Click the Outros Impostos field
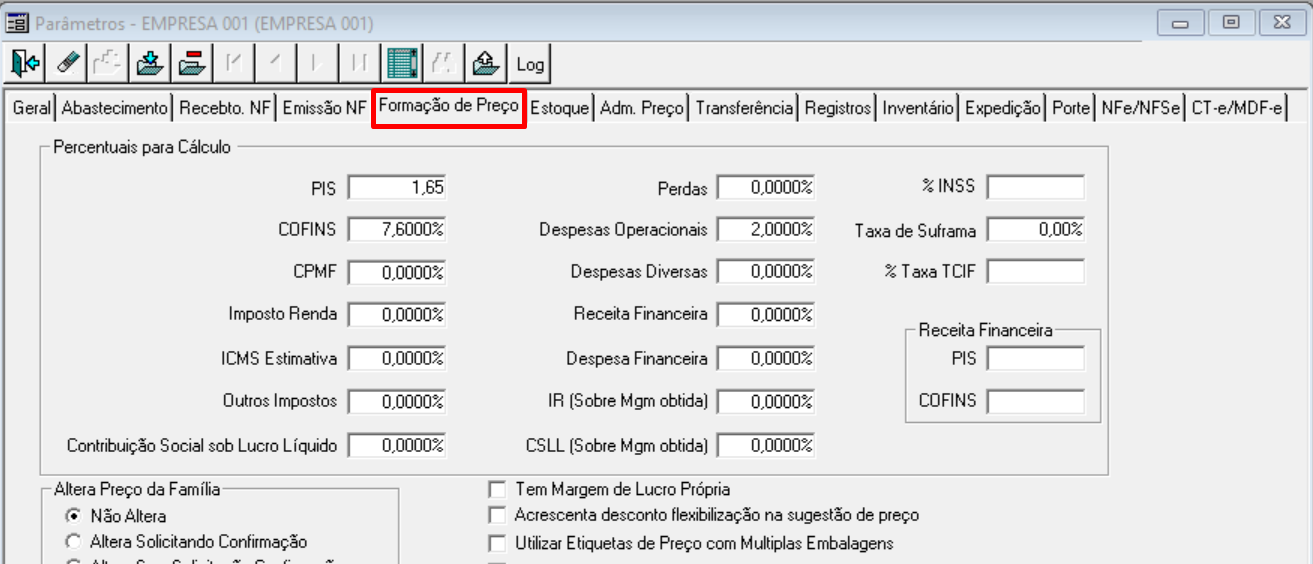The width and height of the screenshot is (1313, 564). pos(397,401)
